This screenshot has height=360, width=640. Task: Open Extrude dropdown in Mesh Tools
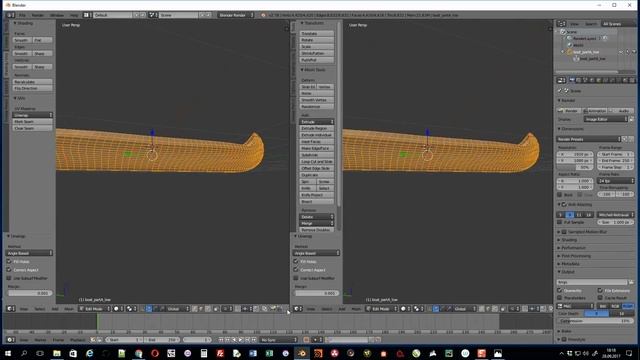click(317, 122)
